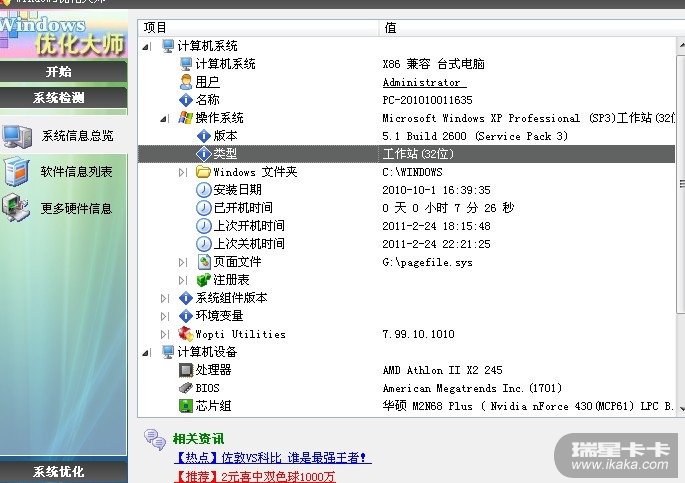This screenshot has height=483, width=685.
Task: Open 软件信息列表 sidebar icon
Action: click(17, 171)
